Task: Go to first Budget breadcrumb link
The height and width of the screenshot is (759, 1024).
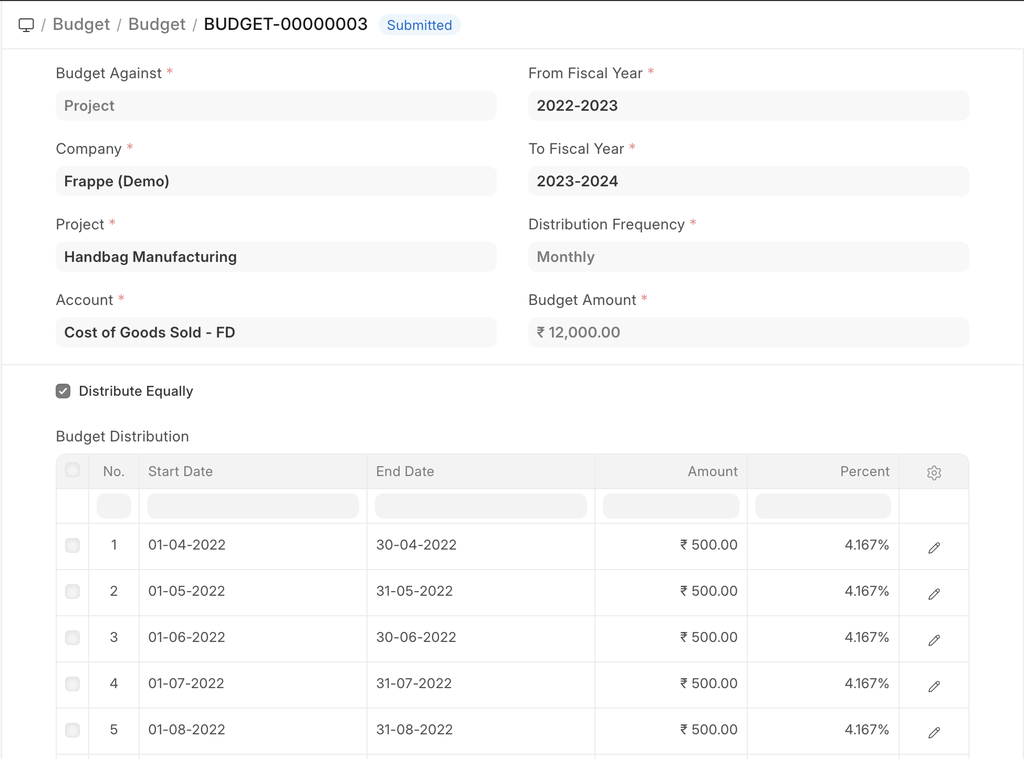Action: click(81, 25)
